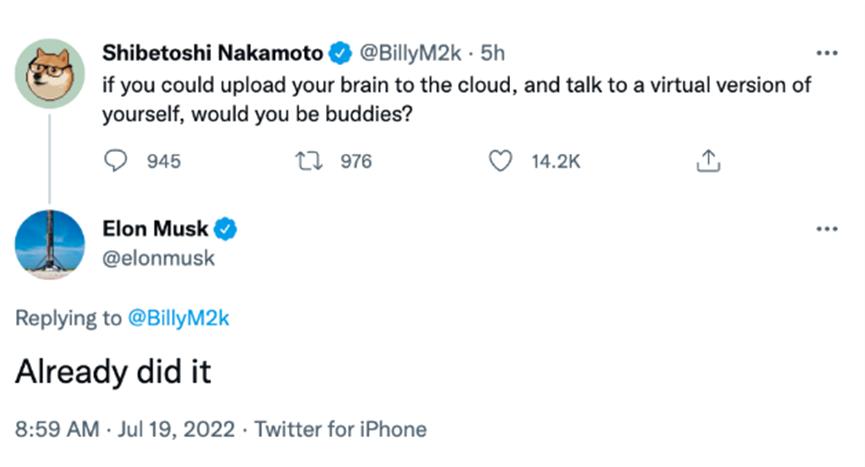The height and width of the screenshot is (467, 865).
Task: Click the @BillyM2k handle beside name
Action: pyautogui.click(x=410, y=53)
